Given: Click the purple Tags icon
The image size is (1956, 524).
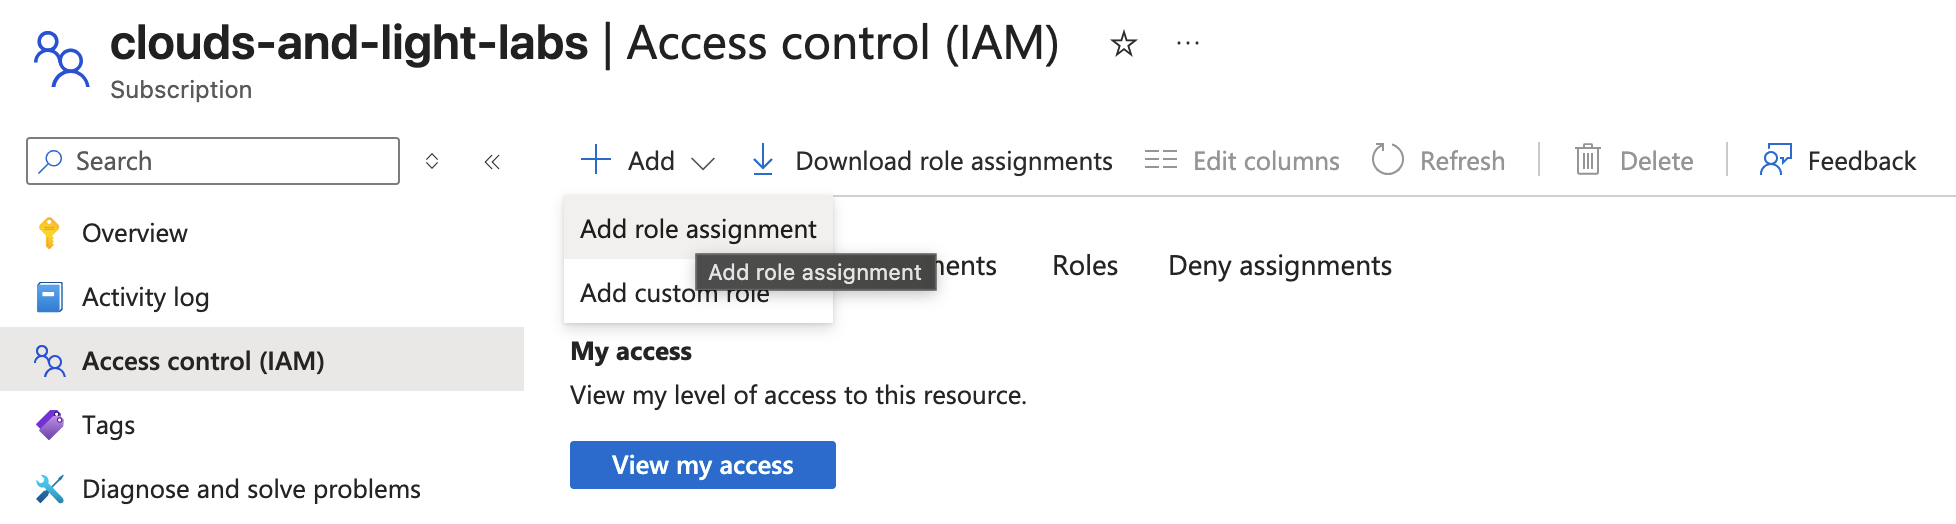Looking at the screenshot, I should tap(50, 425).
